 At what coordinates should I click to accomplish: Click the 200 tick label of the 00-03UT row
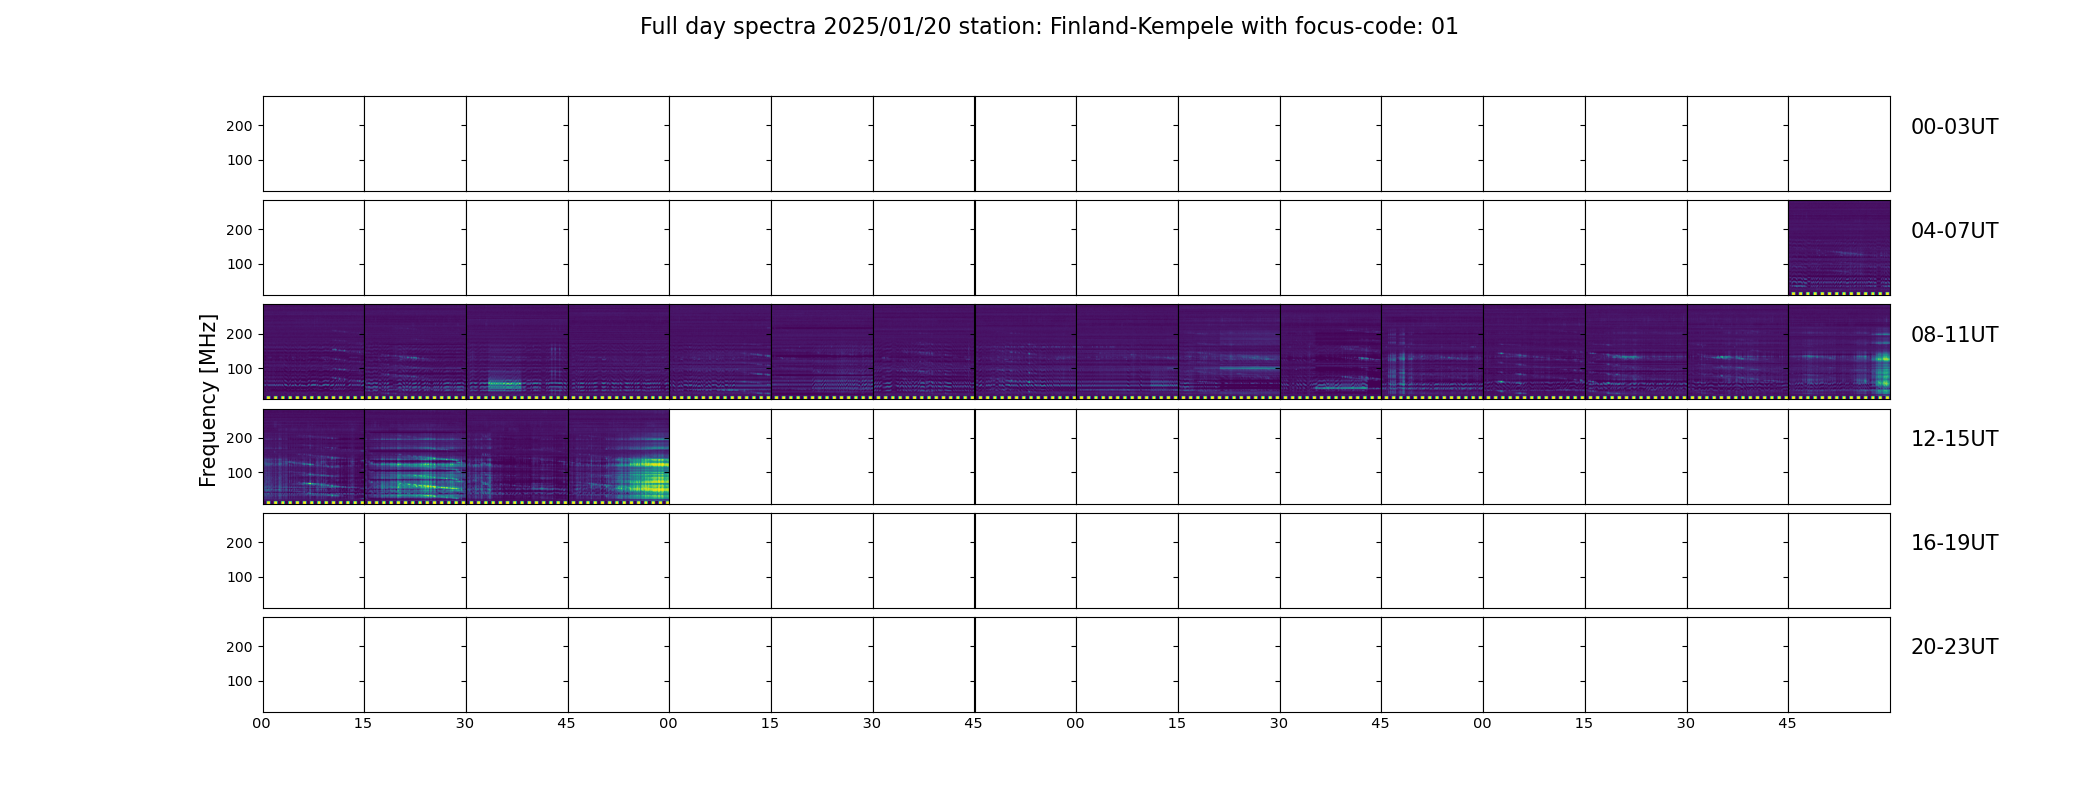coord(239,126)
